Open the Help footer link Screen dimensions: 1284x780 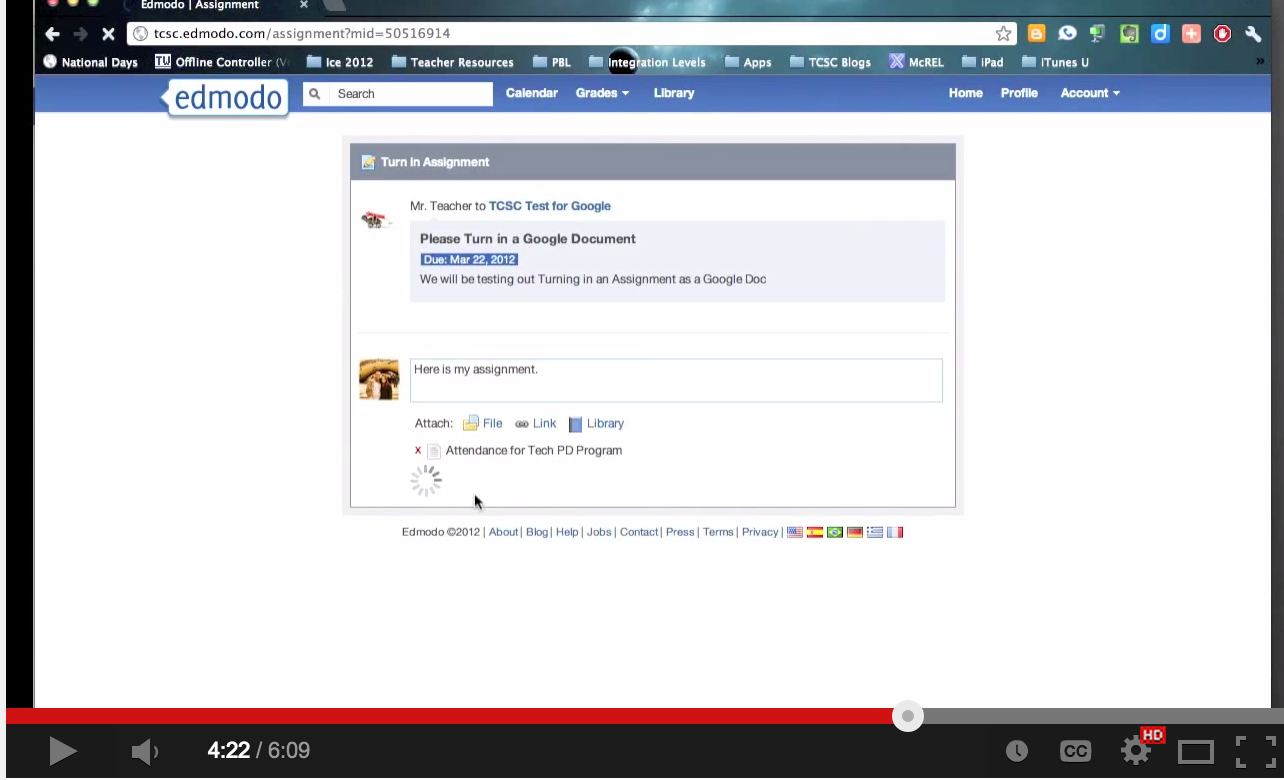tap(567, 532)
